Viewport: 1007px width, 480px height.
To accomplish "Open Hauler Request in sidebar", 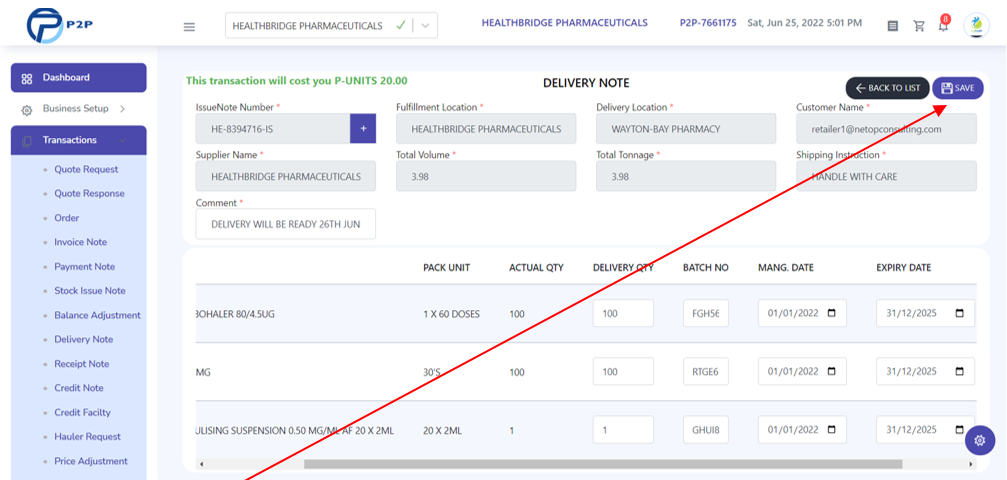I will 87,437.
